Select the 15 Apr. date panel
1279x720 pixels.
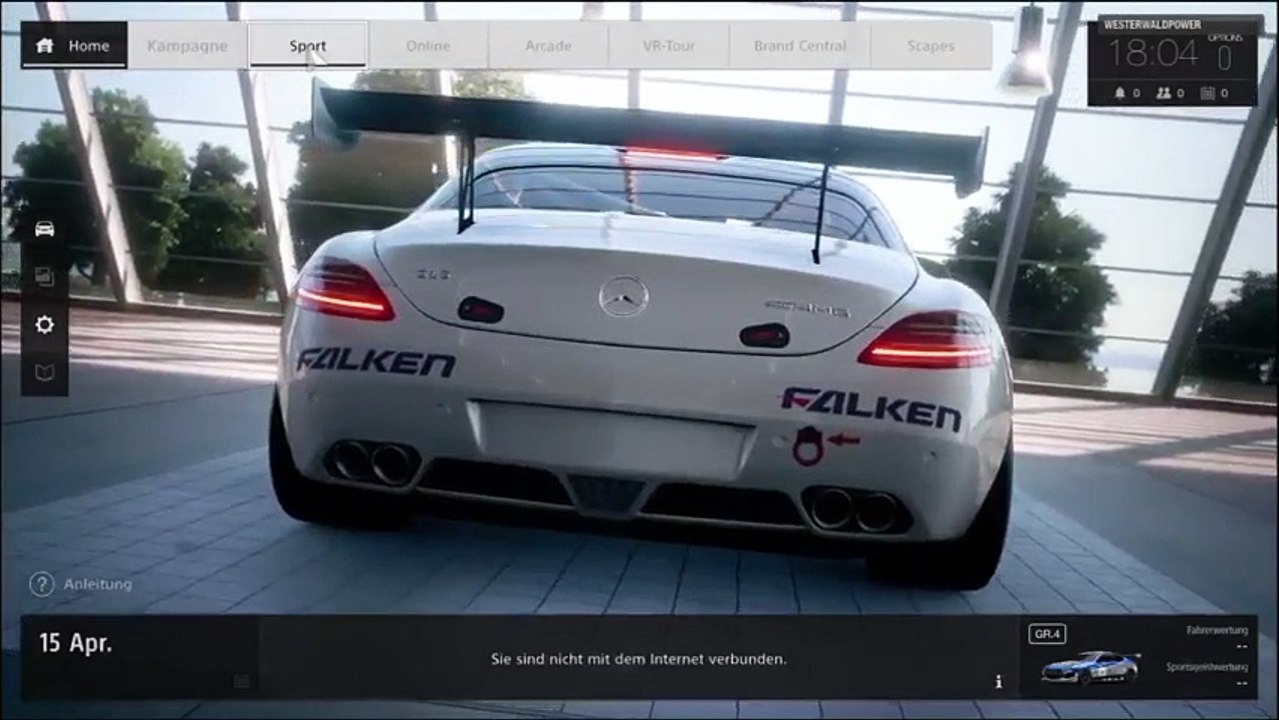click(140, 657)
